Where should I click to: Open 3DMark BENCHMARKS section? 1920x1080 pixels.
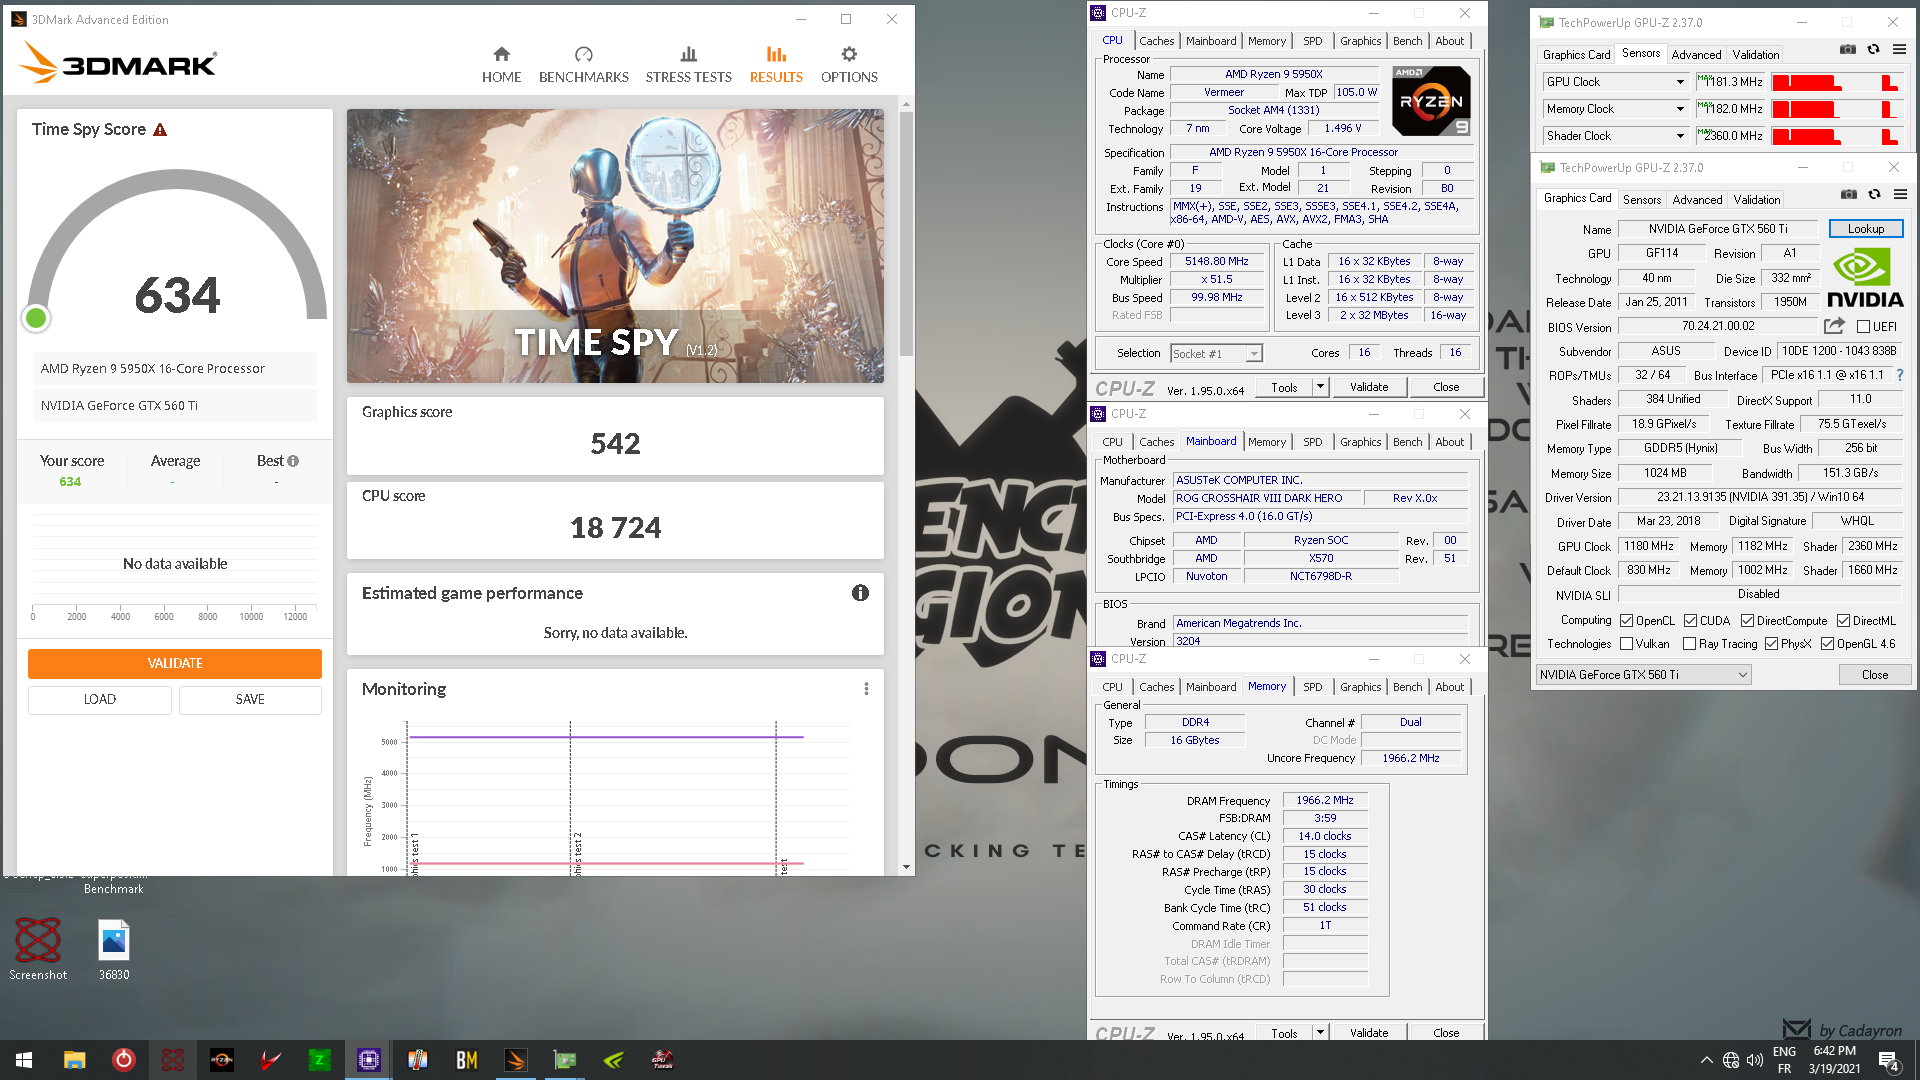[x=584, y=65]
